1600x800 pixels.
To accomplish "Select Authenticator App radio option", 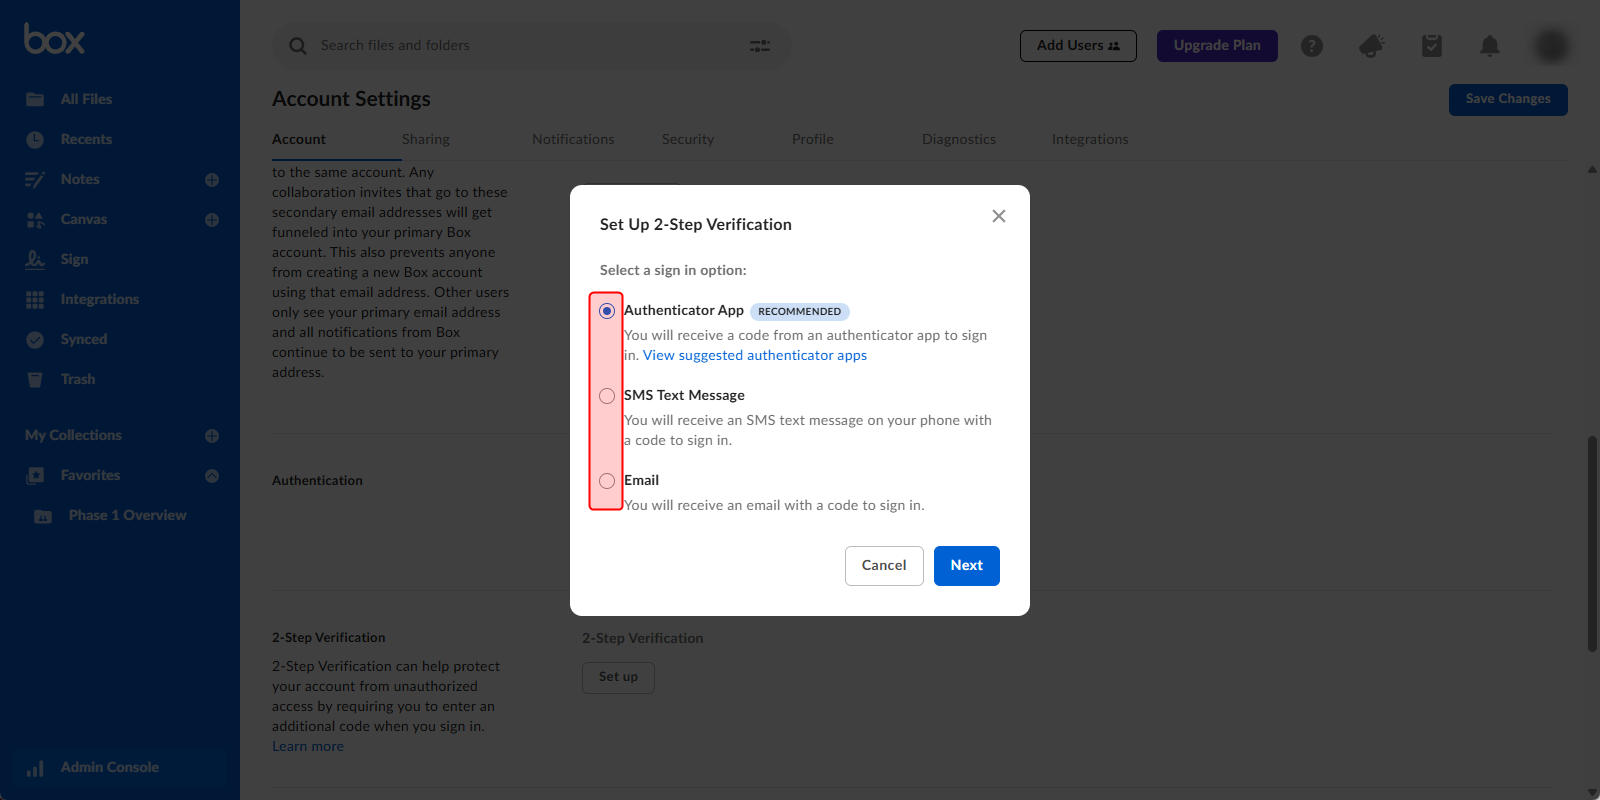I will click(x=607, y=311).
